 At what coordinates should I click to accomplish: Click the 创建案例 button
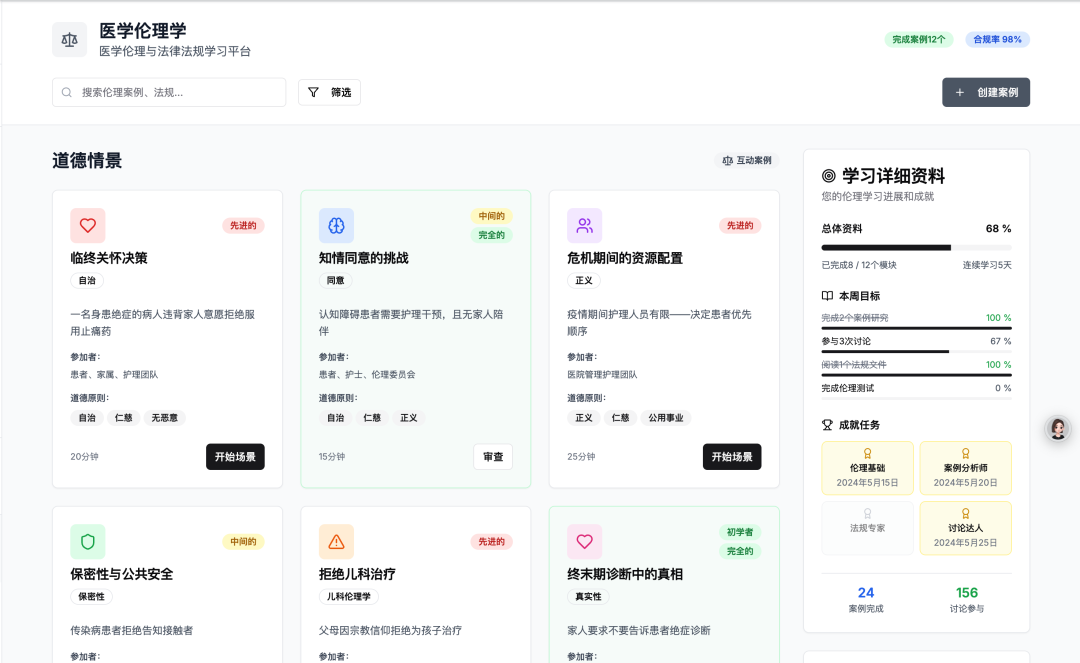985,92
